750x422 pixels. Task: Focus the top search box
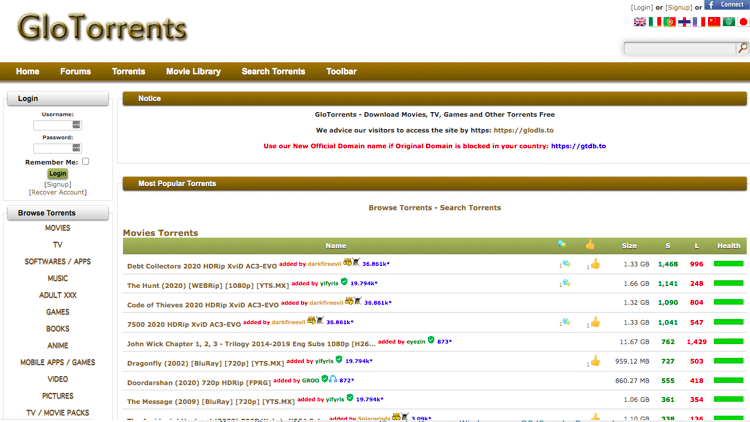pos(680,48)
